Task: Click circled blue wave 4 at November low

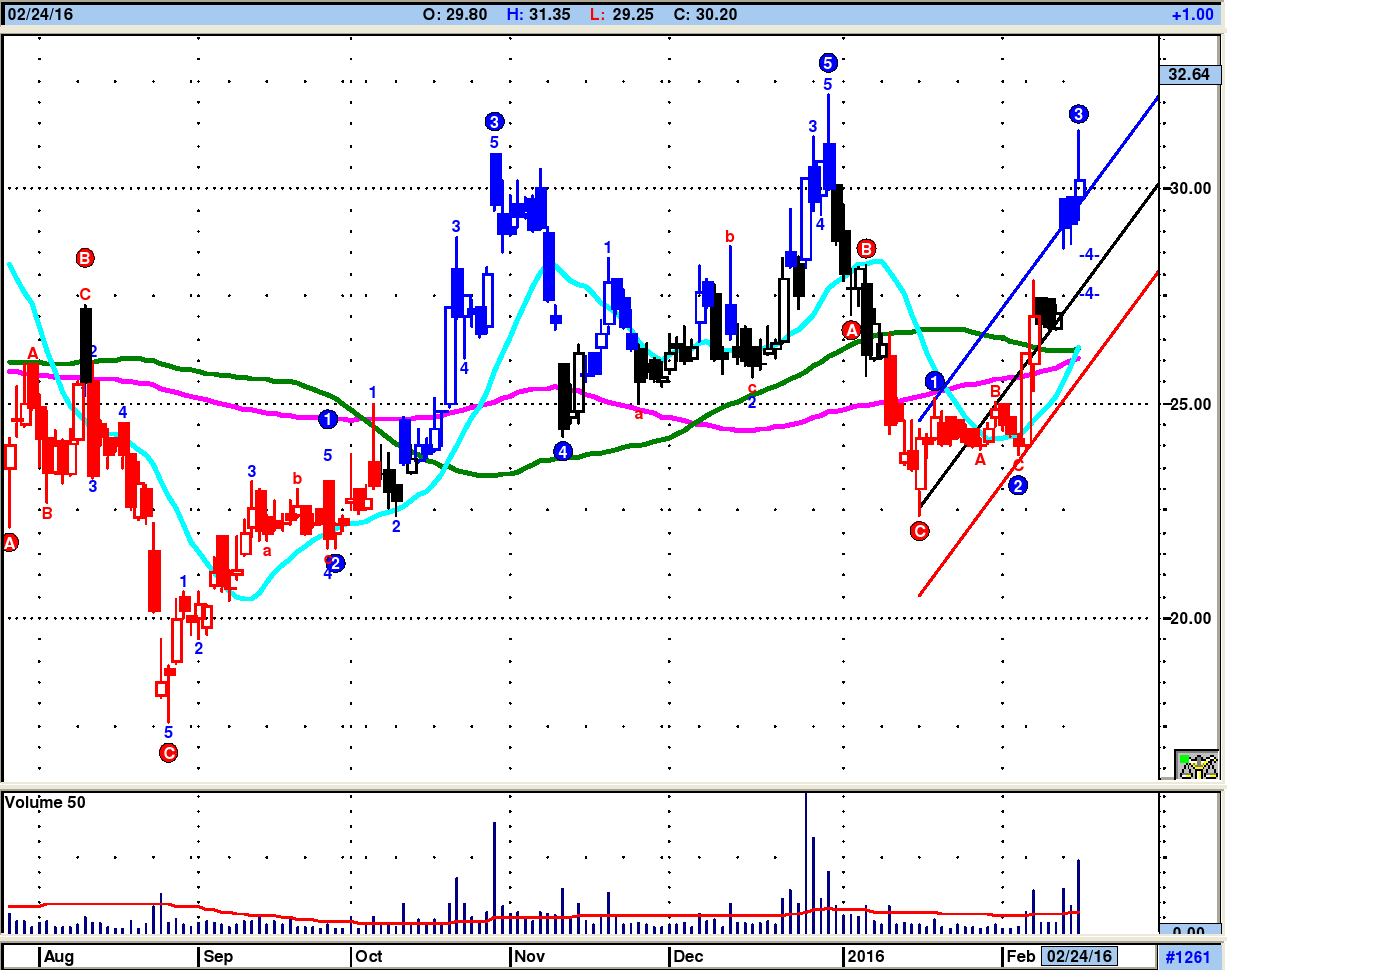Action: tap(562, 452)
